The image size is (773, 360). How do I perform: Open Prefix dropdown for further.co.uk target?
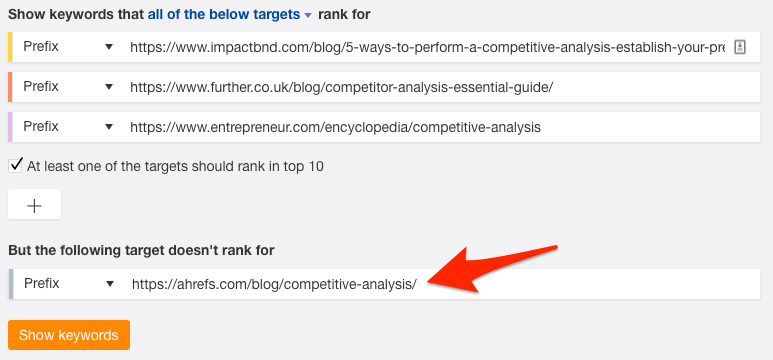(68, 87)
